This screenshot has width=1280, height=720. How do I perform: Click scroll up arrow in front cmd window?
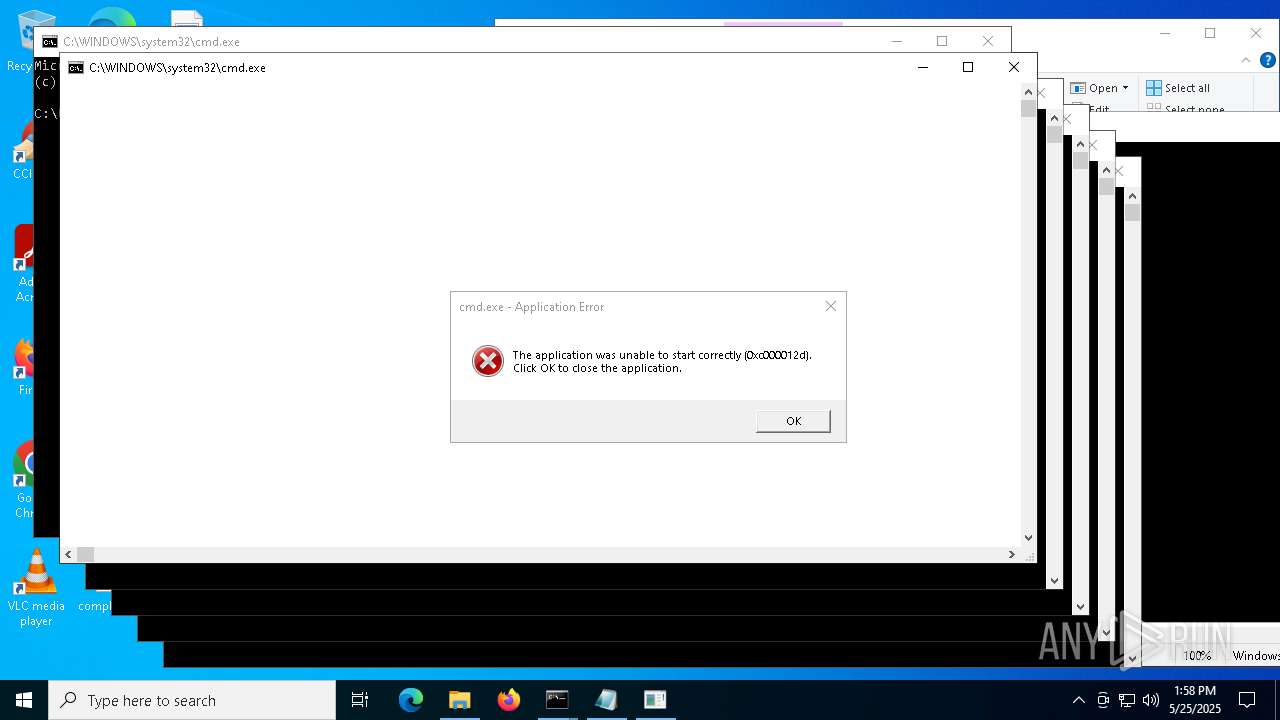click(1028, 92)
